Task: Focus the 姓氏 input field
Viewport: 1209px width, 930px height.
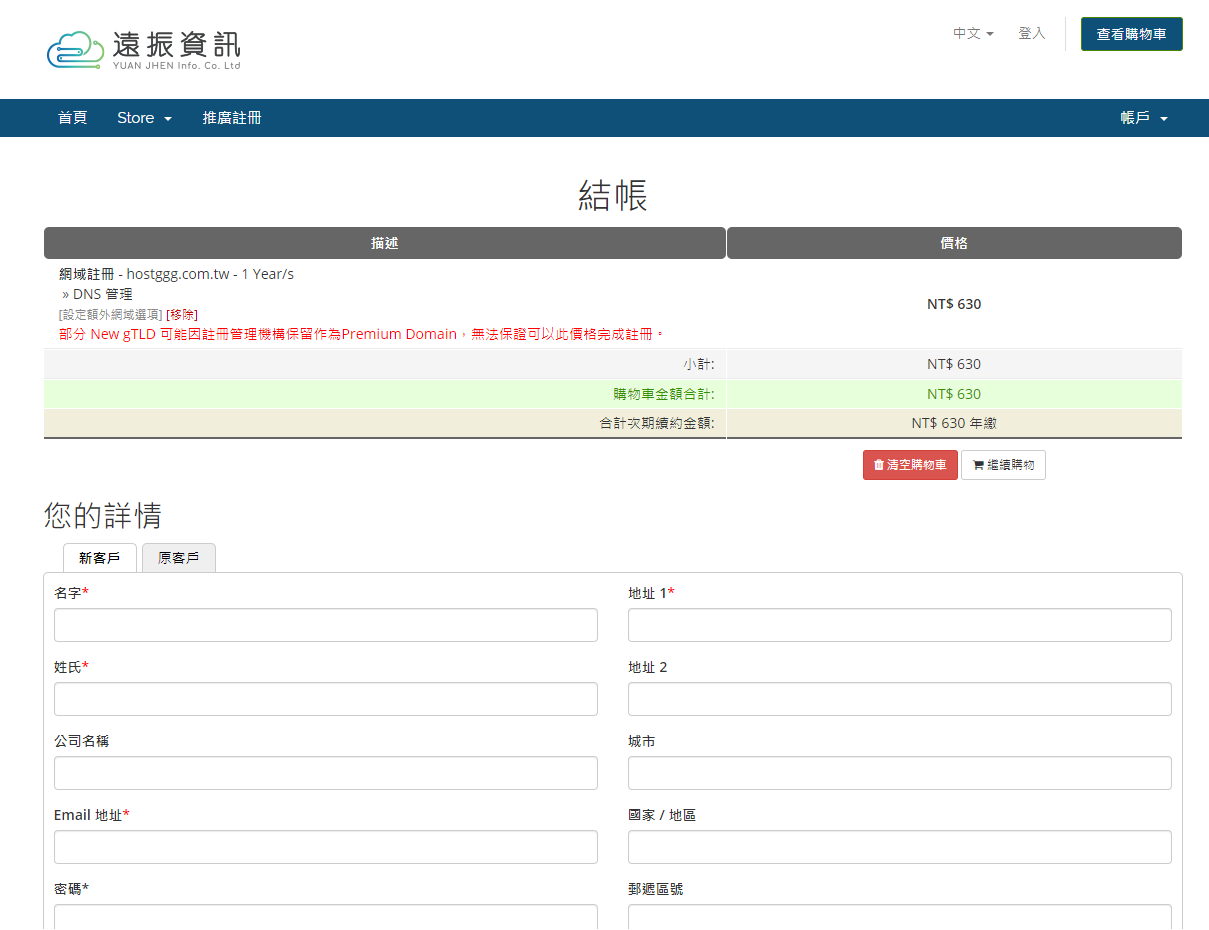Action: 326,699
